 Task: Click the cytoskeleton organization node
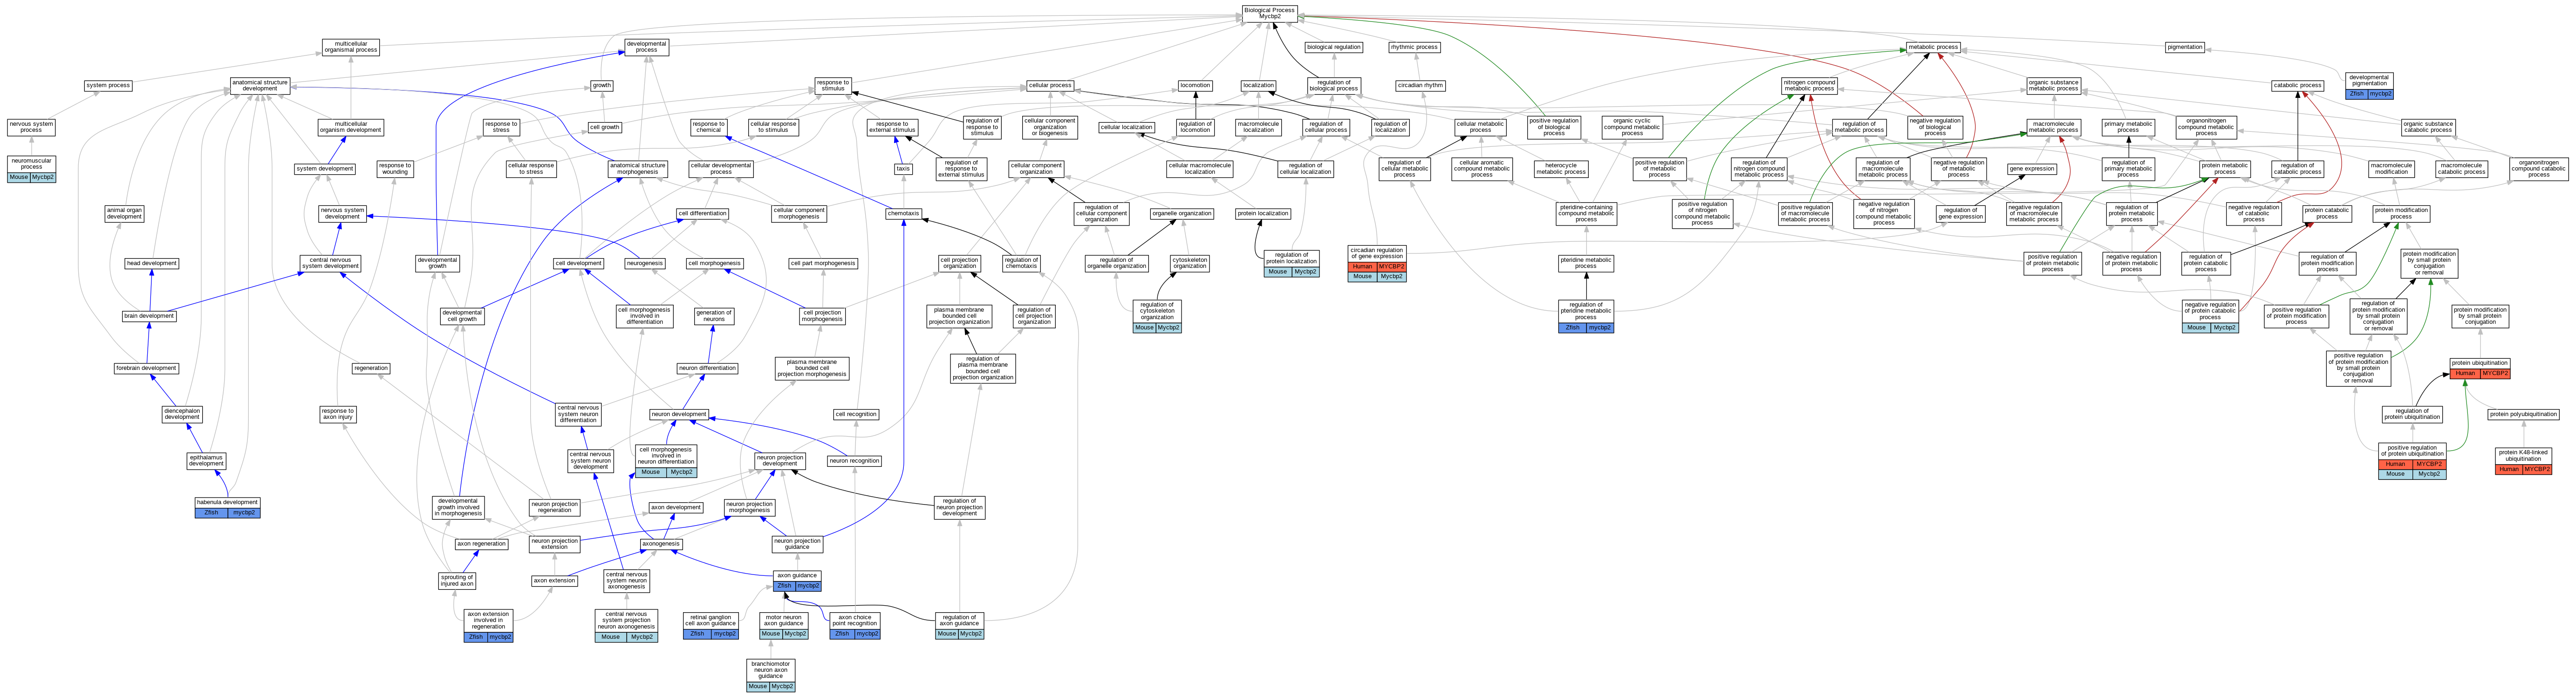pyautogui.click(x=1189, y=263)
